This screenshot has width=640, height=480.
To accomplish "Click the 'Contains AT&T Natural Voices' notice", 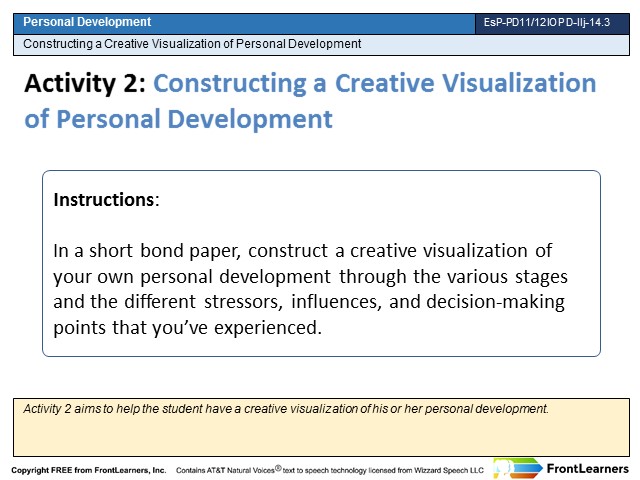I will [330, 470].
